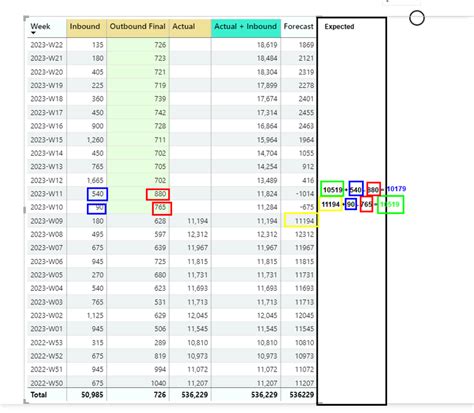Select the 2023-W14 week cell
This screenshot has width=474, height=413.
pos(46,153)
